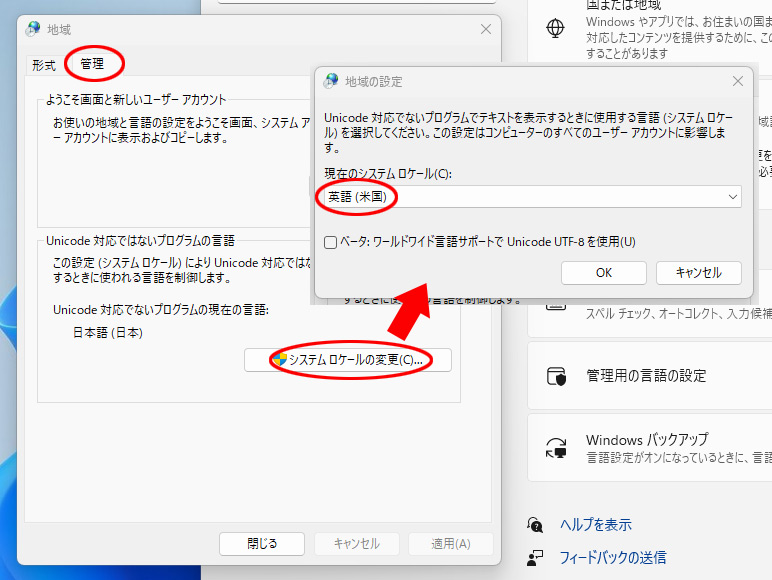Click 国または地域 heading in Settings
The height and width of the screenshot is (580, 772).
tap(624, 5)
